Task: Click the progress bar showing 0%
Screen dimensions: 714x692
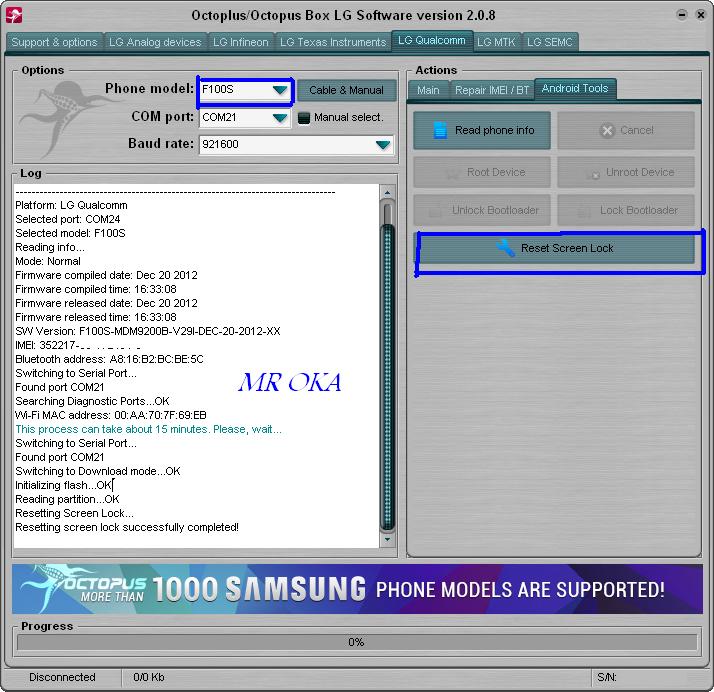Action: (x=357, y=642)
